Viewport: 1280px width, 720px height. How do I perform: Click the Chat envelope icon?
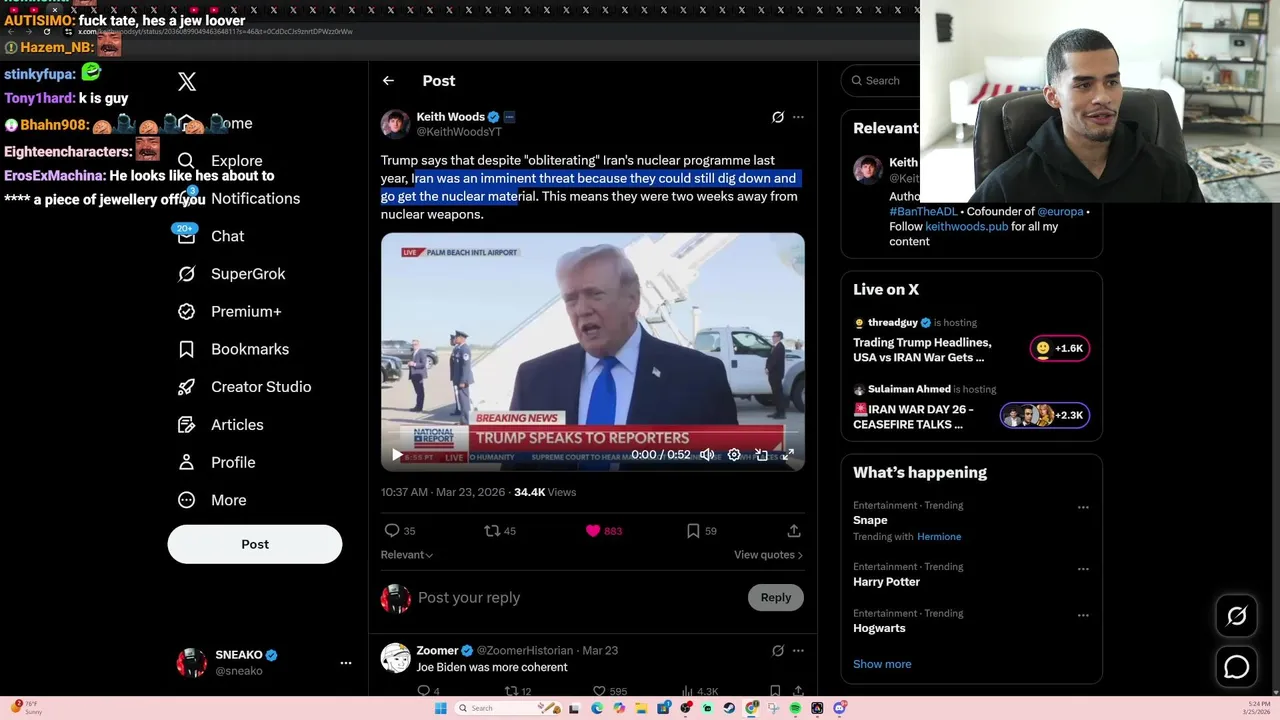[186, 236]
